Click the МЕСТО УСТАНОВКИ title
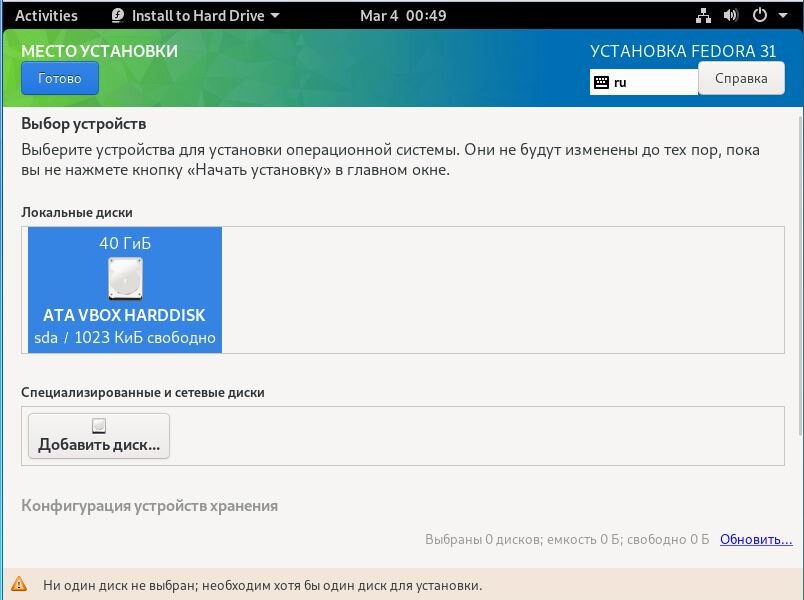 point(99,51)
